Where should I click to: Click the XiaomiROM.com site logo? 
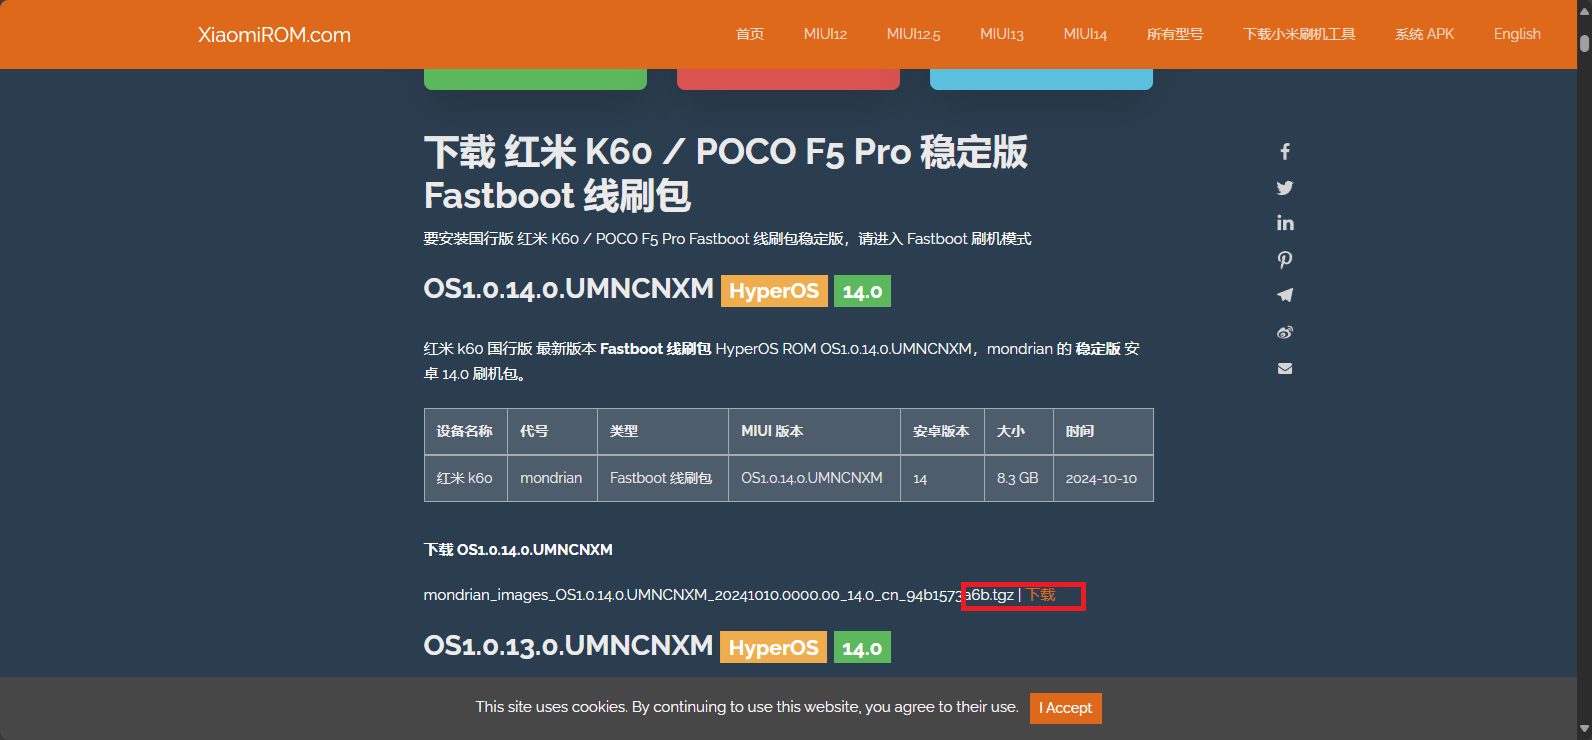274,35
